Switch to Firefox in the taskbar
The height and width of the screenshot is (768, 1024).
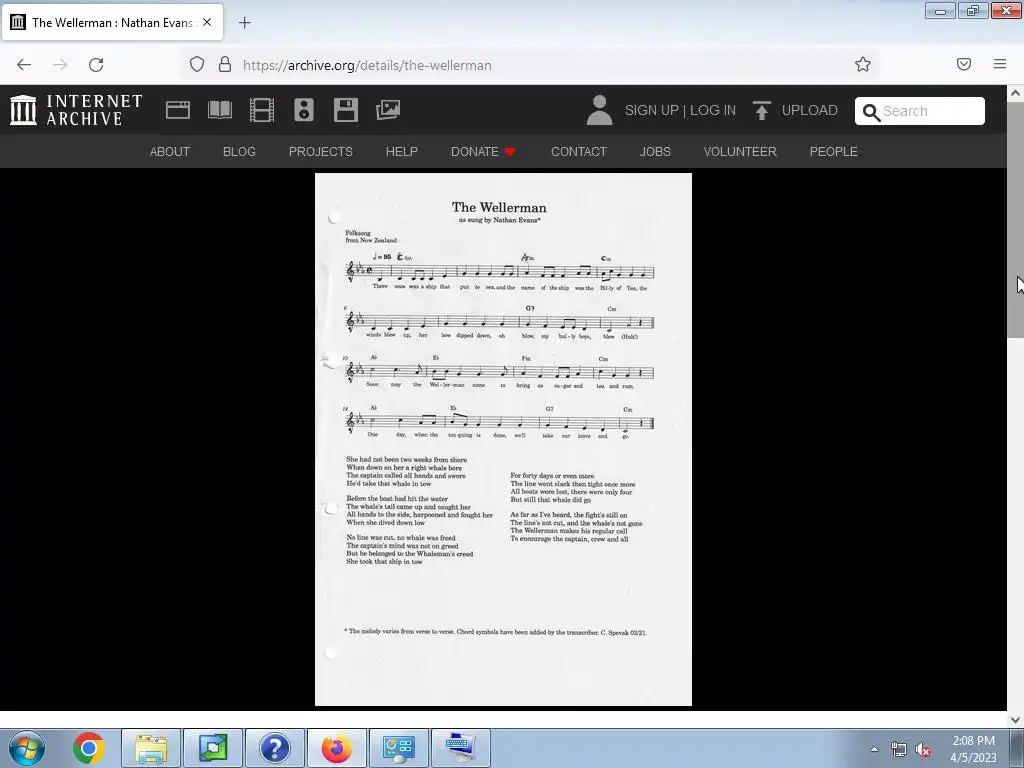[x=336, y=748]
